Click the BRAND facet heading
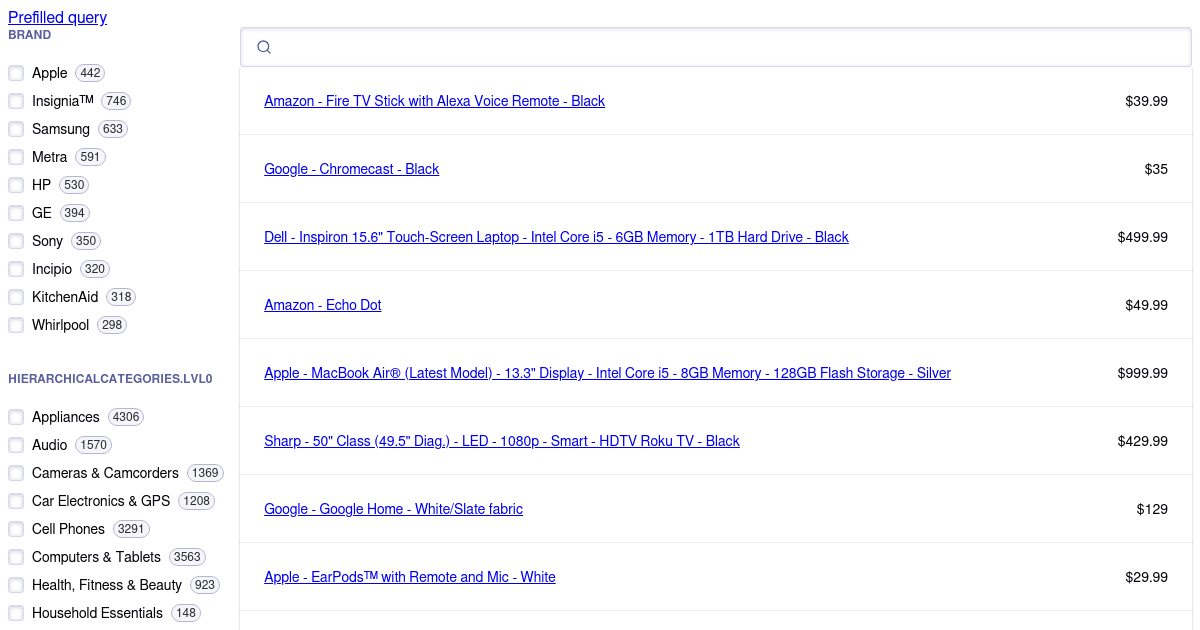 (30, 35)
